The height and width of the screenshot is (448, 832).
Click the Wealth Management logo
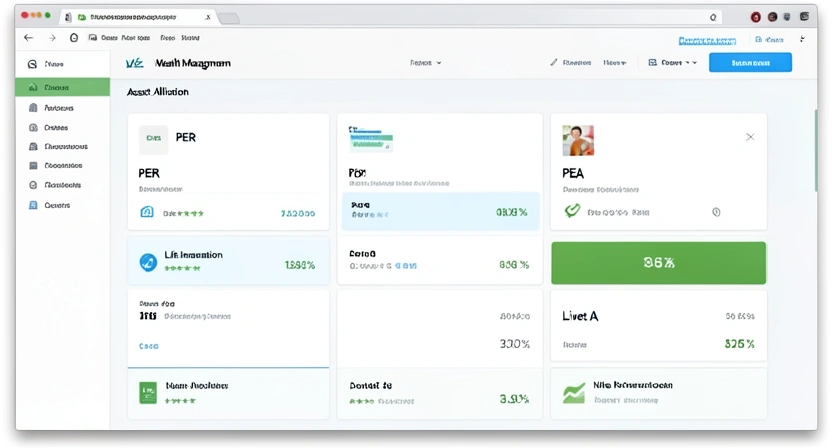pyautogui.click(x=134, y=63)
